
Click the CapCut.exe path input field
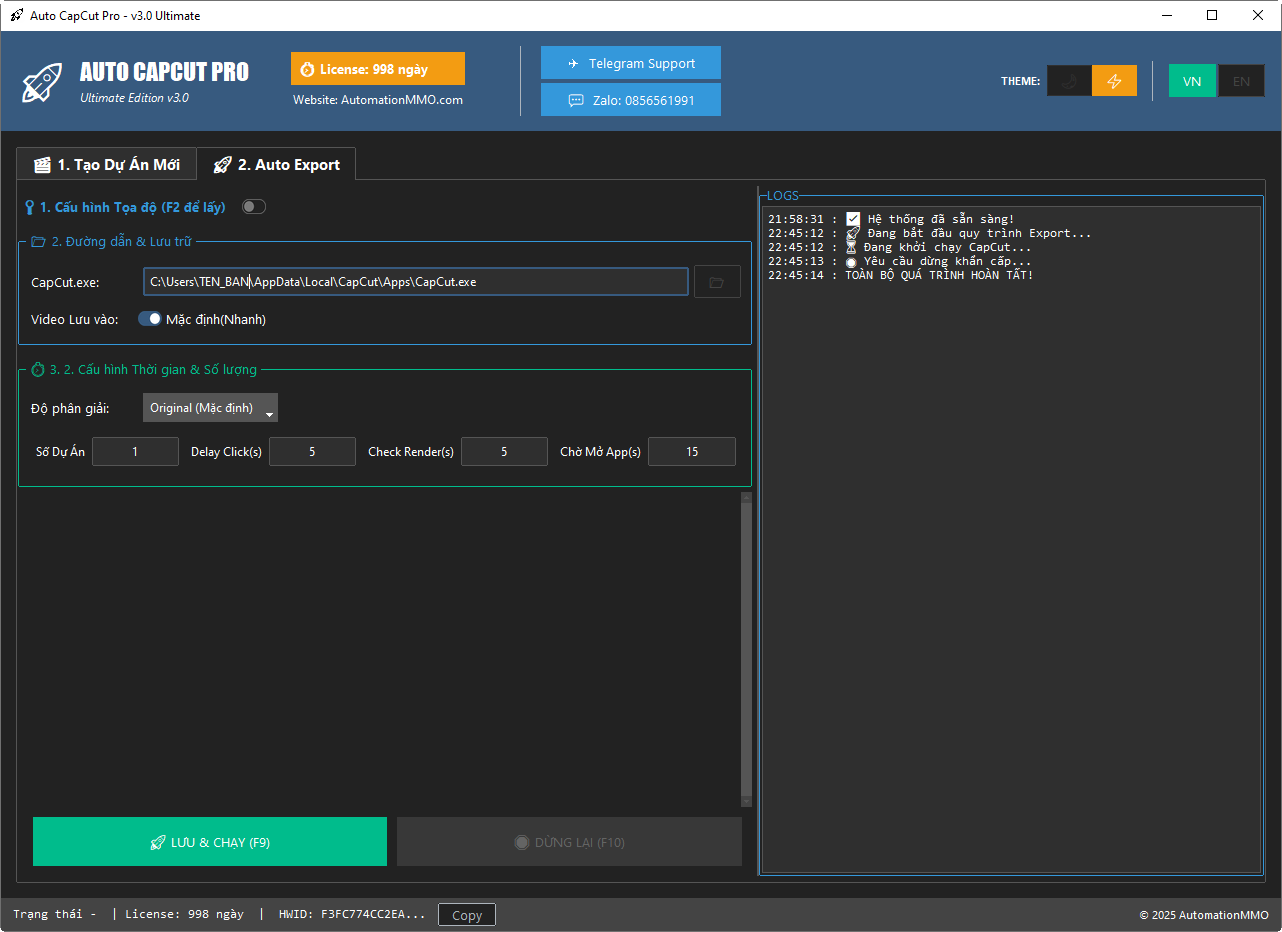click(416, 282)
